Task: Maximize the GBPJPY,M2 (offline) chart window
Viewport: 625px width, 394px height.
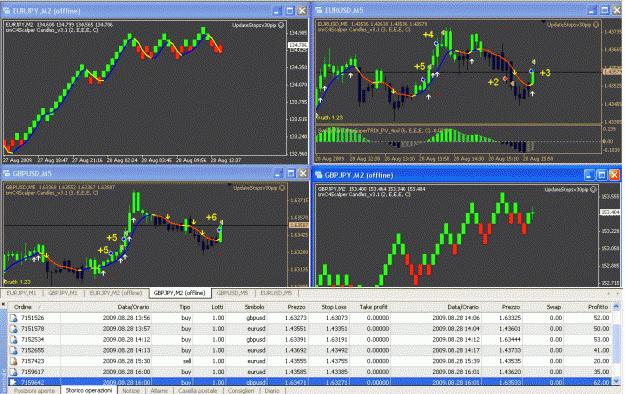Action: (602, 175)
